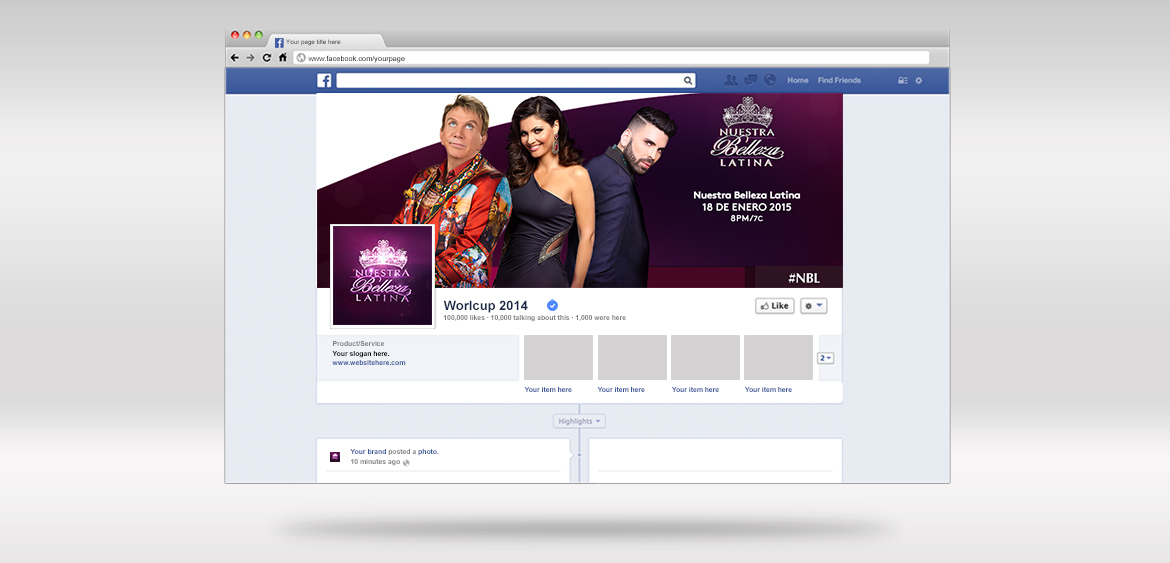Click the timeline marker dot
Screen dimensions: 1170x563
[x=579, y=455]
